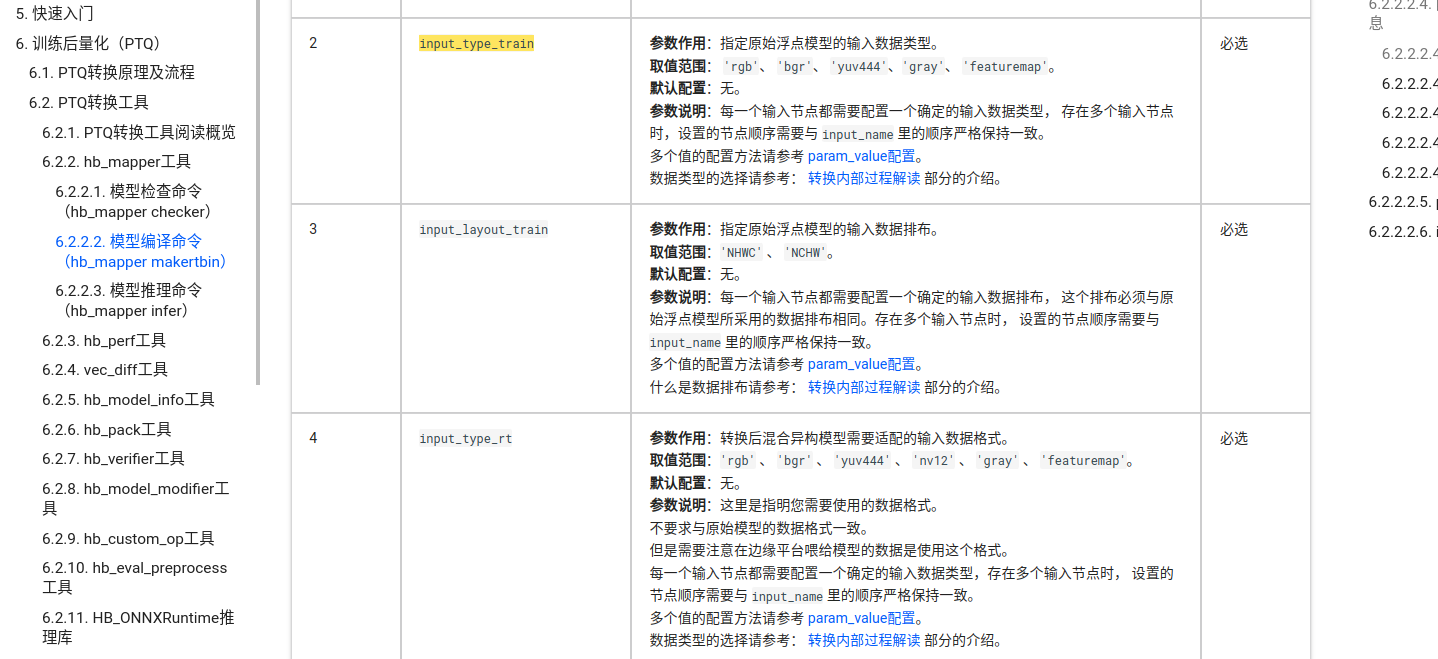Screen dimensions: 1438x659
Task: Go to 6.2.4. vec_diff工具
Action: pyautogui.click(x=105, y=370)
